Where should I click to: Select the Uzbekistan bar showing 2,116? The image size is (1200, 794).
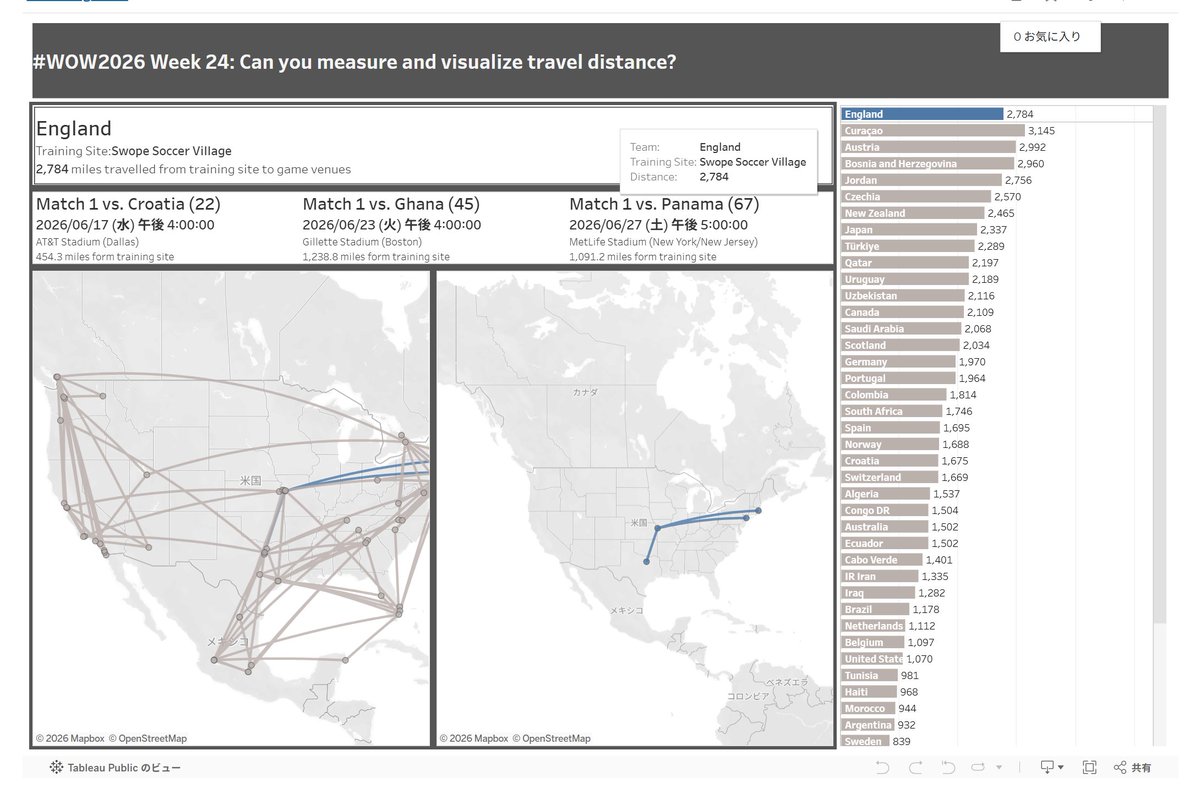tap(903, 296)
